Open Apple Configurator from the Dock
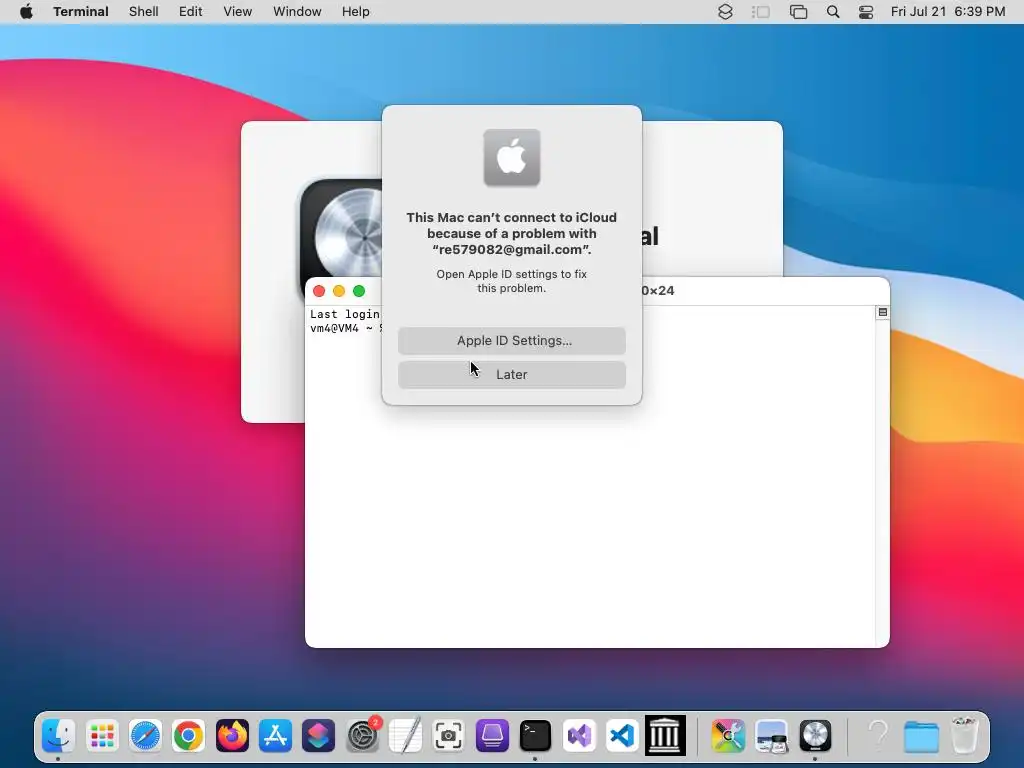Viewport: 1024px width, 768px height. pos(492,736)
